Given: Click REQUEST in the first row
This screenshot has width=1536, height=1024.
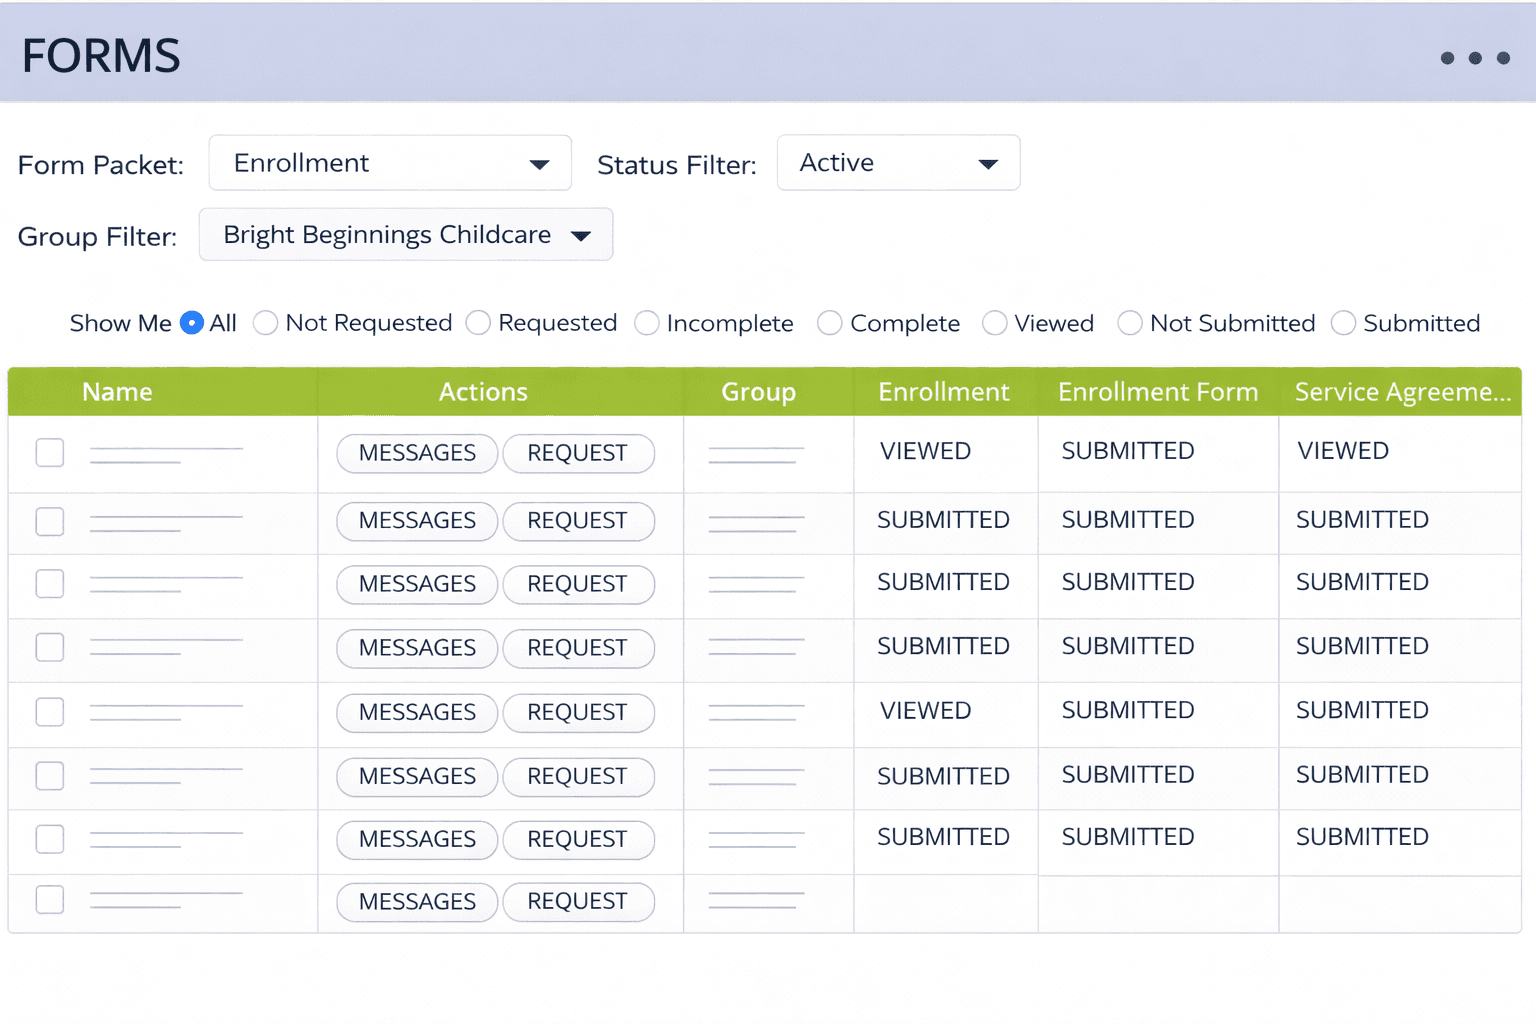Looking at the screenshot, I should (x=578, y=453).
